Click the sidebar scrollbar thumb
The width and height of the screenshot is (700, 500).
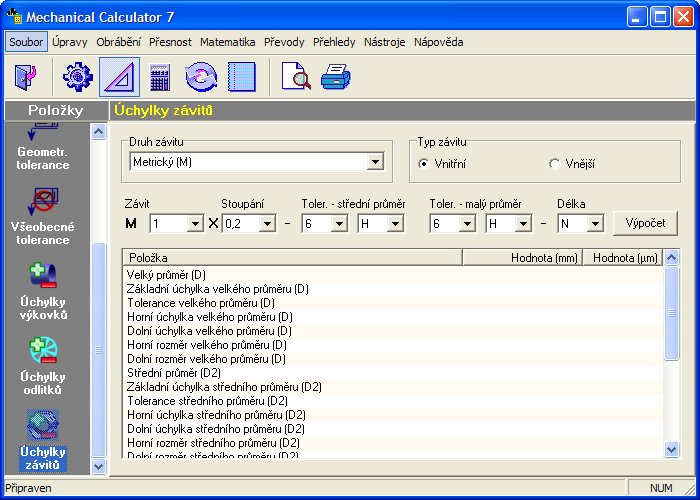[x=98, y=350]
